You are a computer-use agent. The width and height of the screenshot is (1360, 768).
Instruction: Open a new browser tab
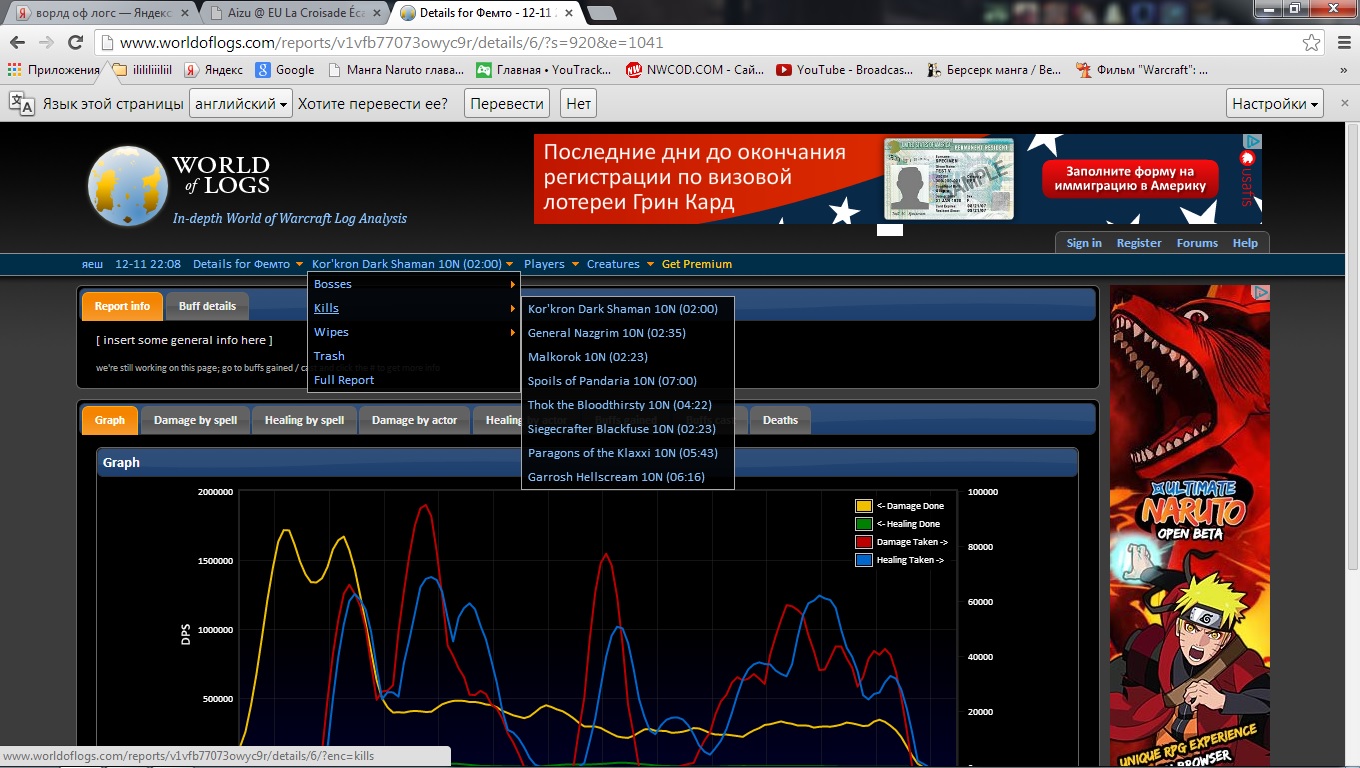tap(601, 13)
